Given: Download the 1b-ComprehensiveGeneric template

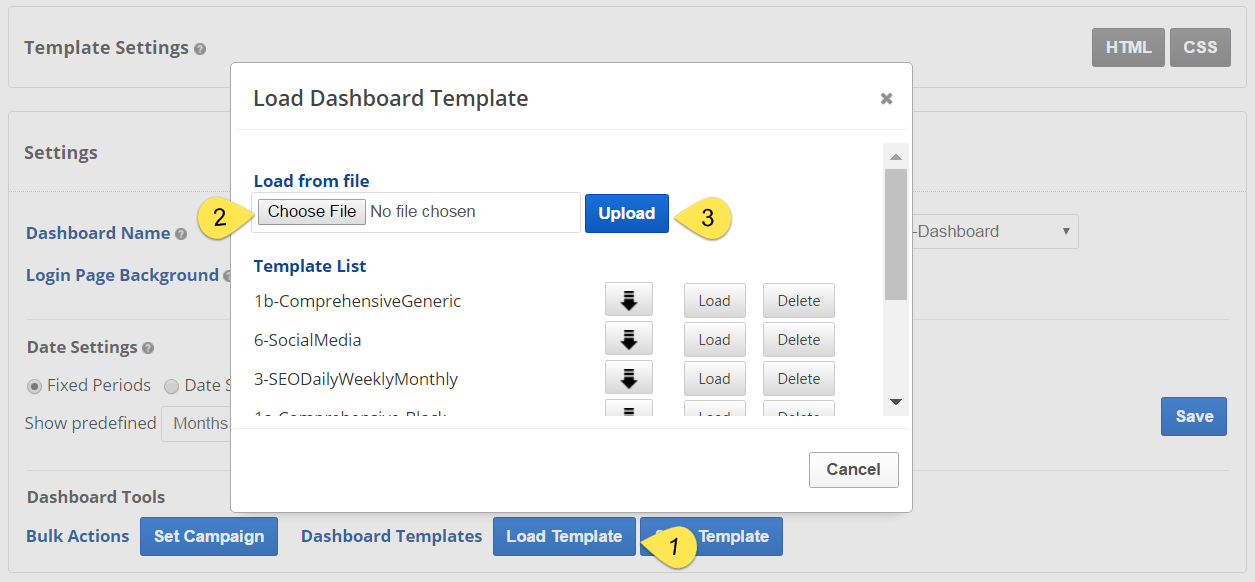Looking at the screenshot, I should pos(628,300).
